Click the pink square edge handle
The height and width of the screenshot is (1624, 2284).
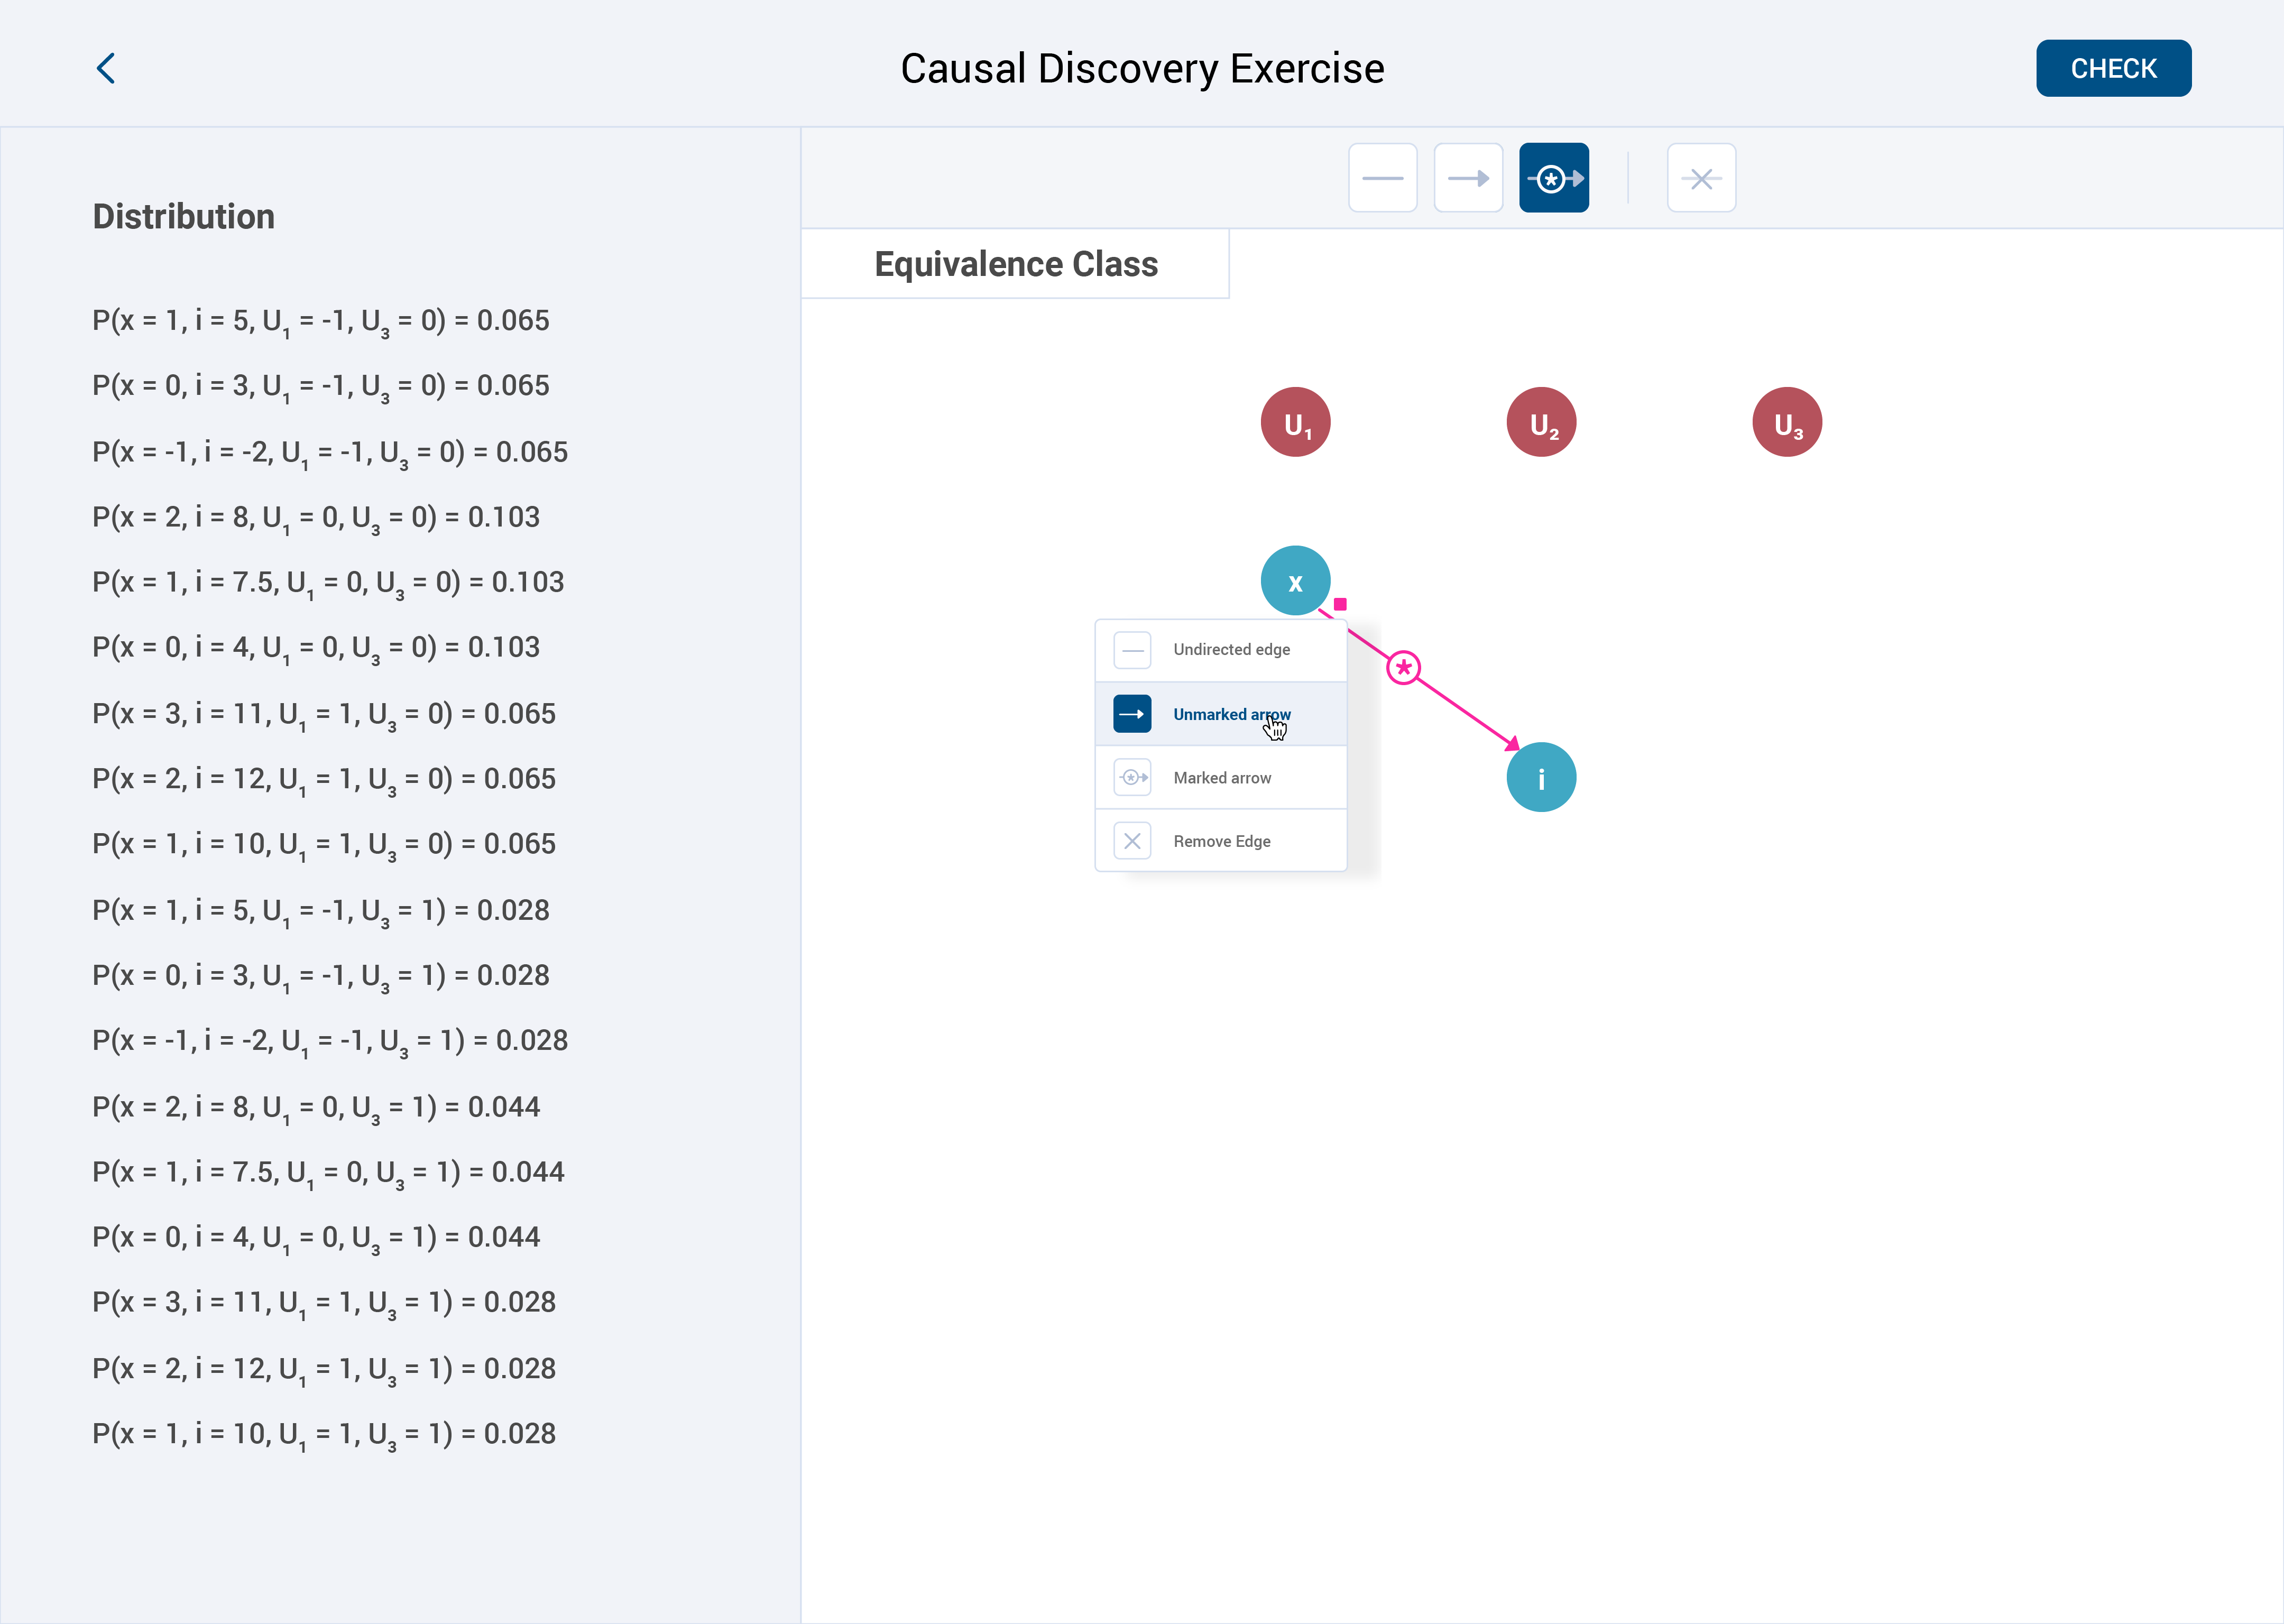coord(1340,604)
